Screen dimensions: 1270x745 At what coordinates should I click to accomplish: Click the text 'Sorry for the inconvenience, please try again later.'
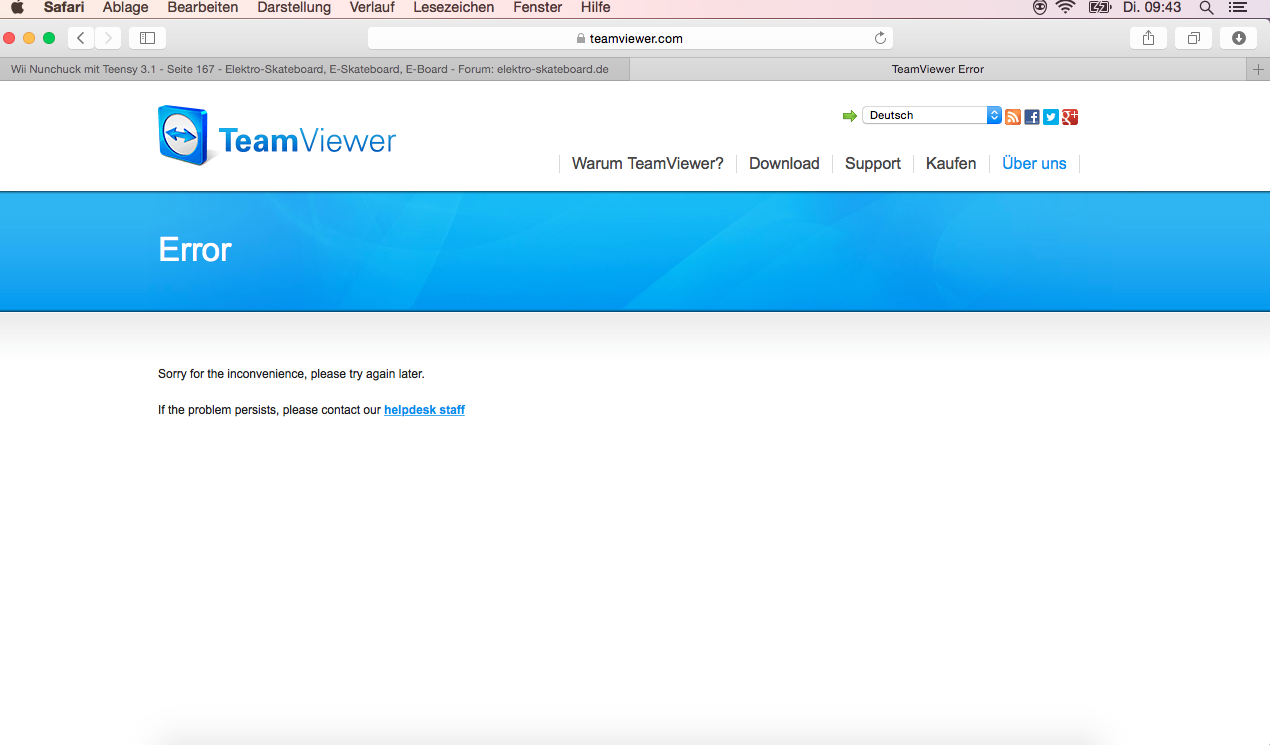pos(291,374)
